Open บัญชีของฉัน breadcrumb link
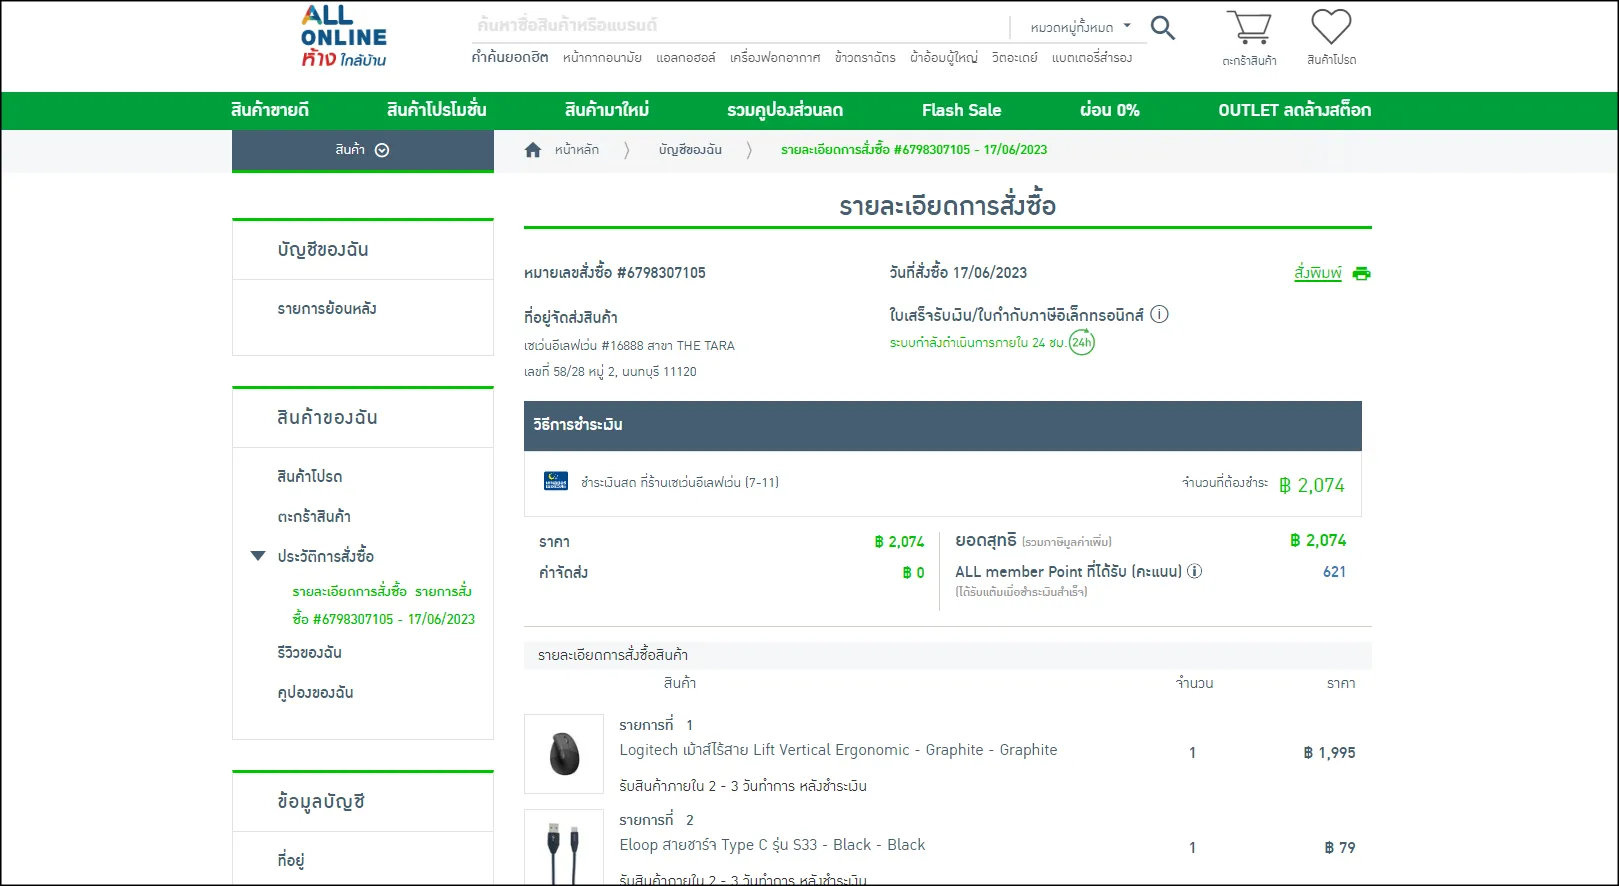 point(690,150)
